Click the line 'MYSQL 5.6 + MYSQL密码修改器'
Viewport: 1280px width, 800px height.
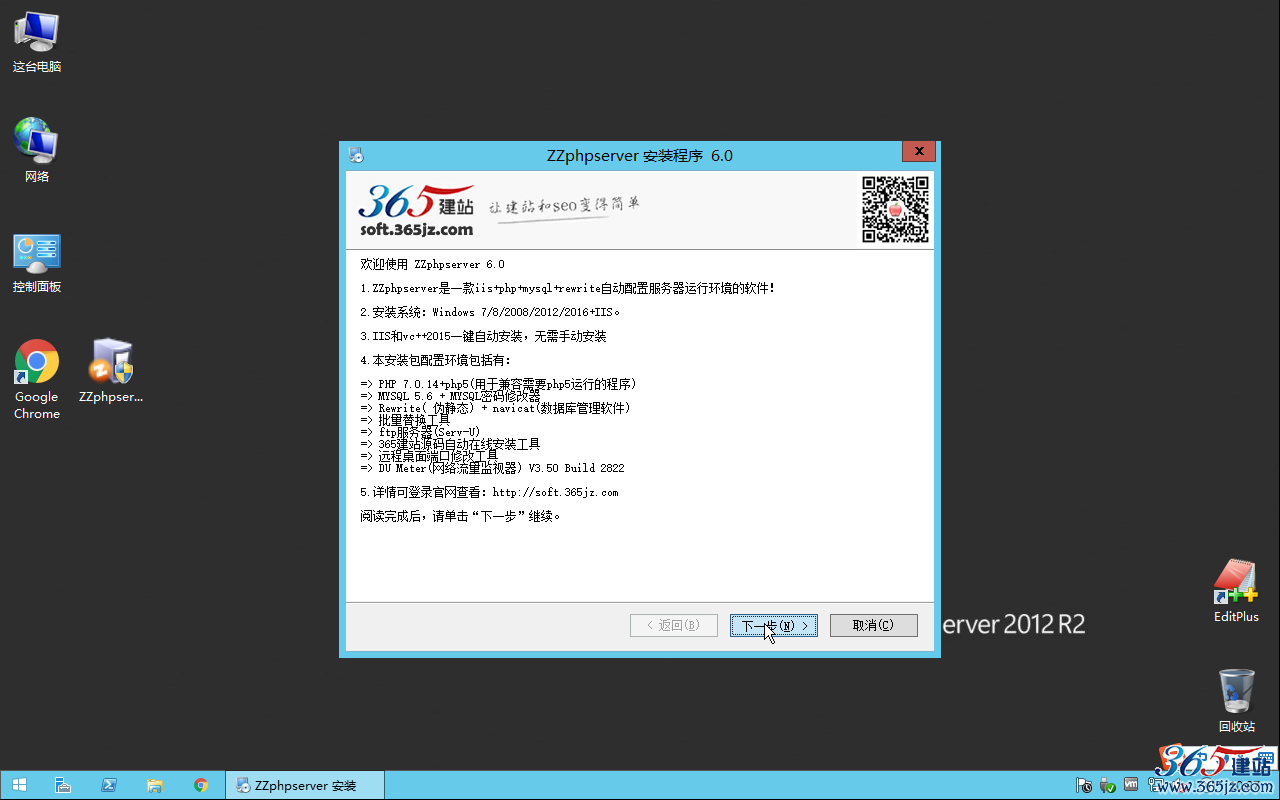click(x=450, y=397)
